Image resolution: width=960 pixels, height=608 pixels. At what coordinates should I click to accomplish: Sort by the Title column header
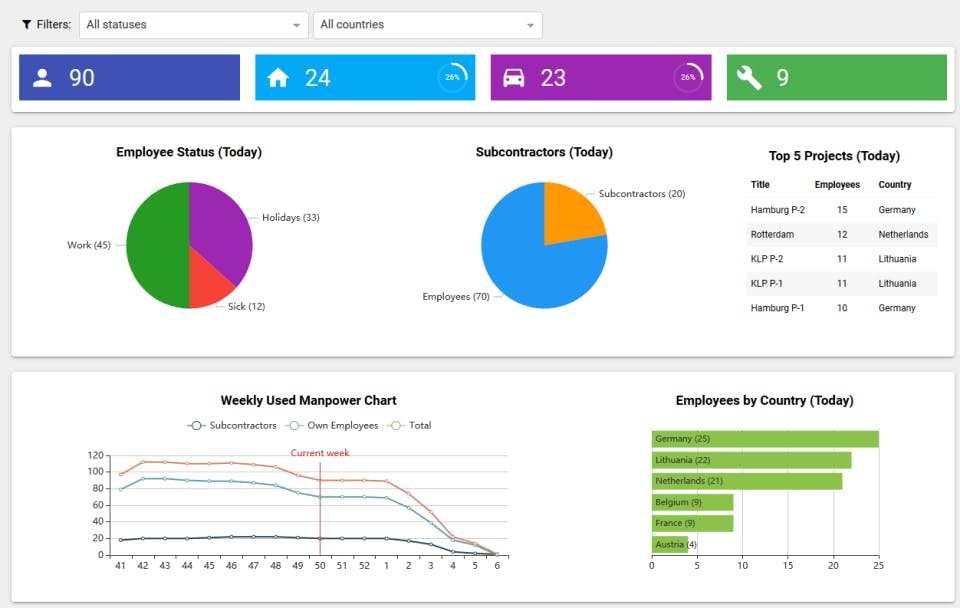[760, 184]
